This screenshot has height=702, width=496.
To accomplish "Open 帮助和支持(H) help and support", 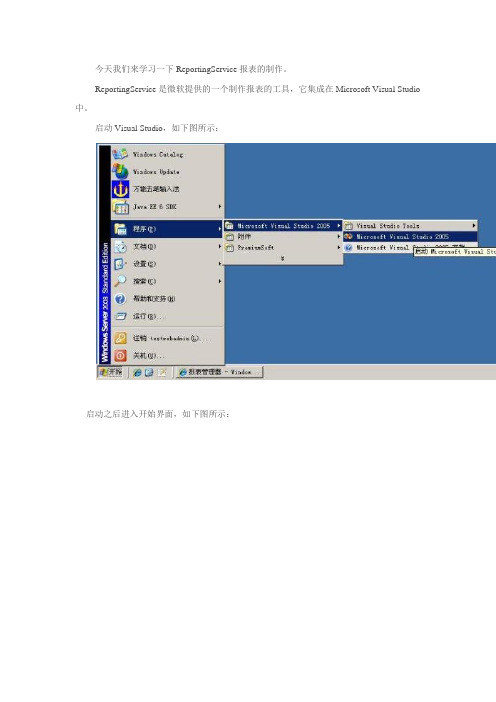I will point(167,299).
